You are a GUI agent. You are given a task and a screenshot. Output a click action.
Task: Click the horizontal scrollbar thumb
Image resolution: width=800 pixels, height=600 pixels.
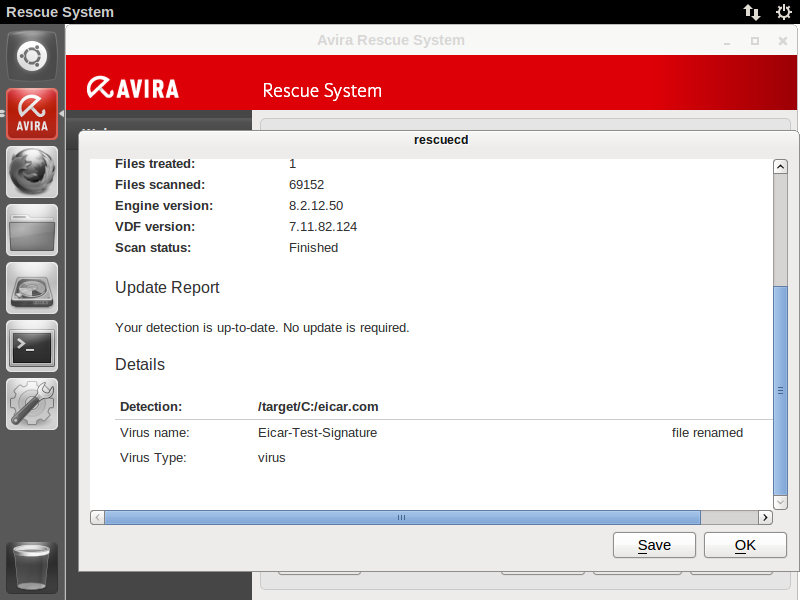click(402, 517)
